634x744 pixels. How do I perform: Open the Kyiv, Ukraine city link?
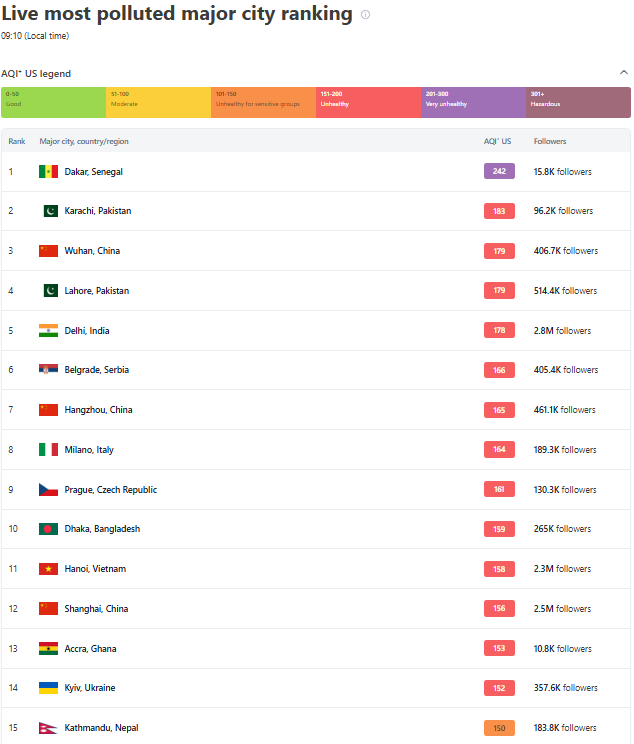[x=90, y=688]
